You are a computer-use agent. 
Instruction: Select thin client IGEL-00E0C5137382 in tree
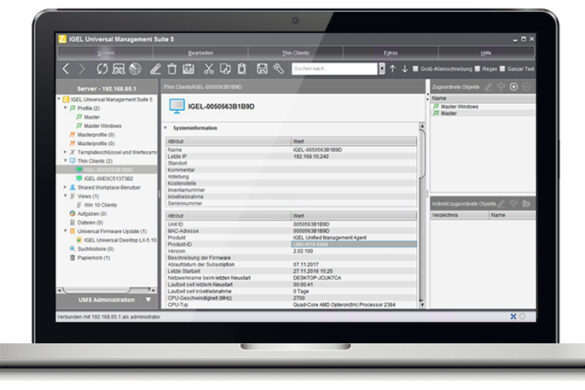(x=109, y=178)
